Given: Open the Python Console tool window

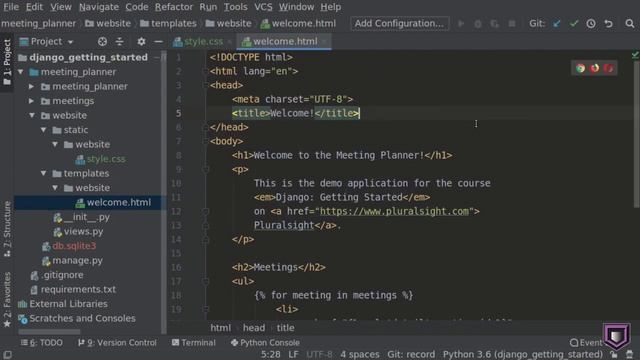Looking at the screenshot, I should click(265, 343).
